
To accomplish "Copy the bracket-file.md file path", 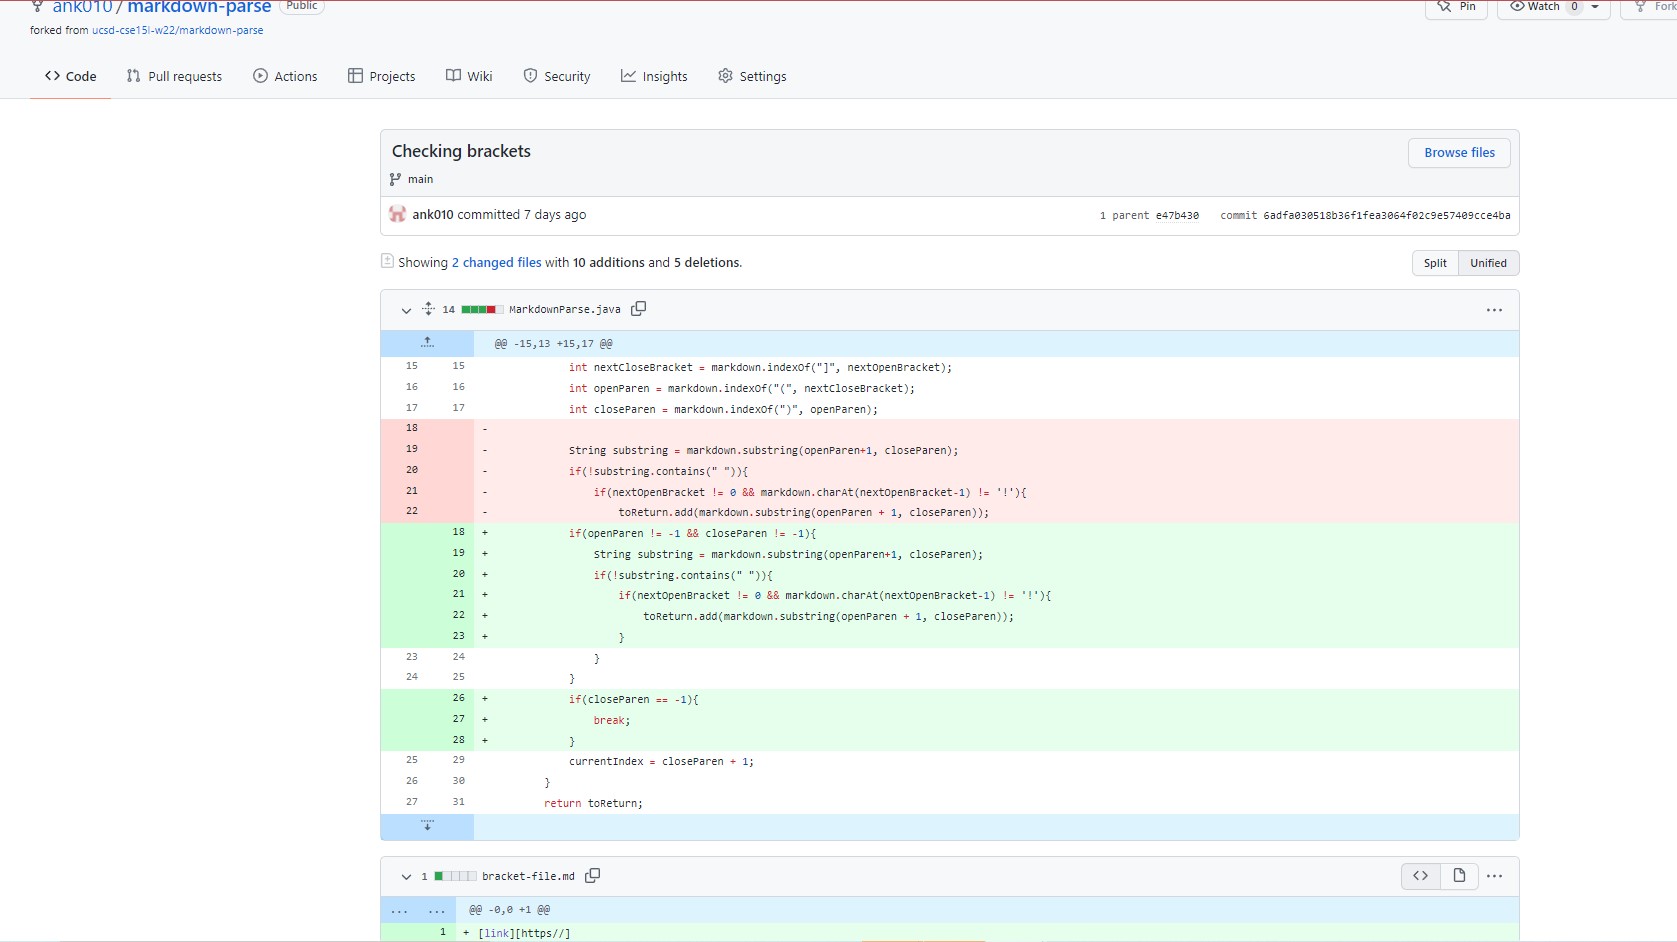I will pos(592,875).
